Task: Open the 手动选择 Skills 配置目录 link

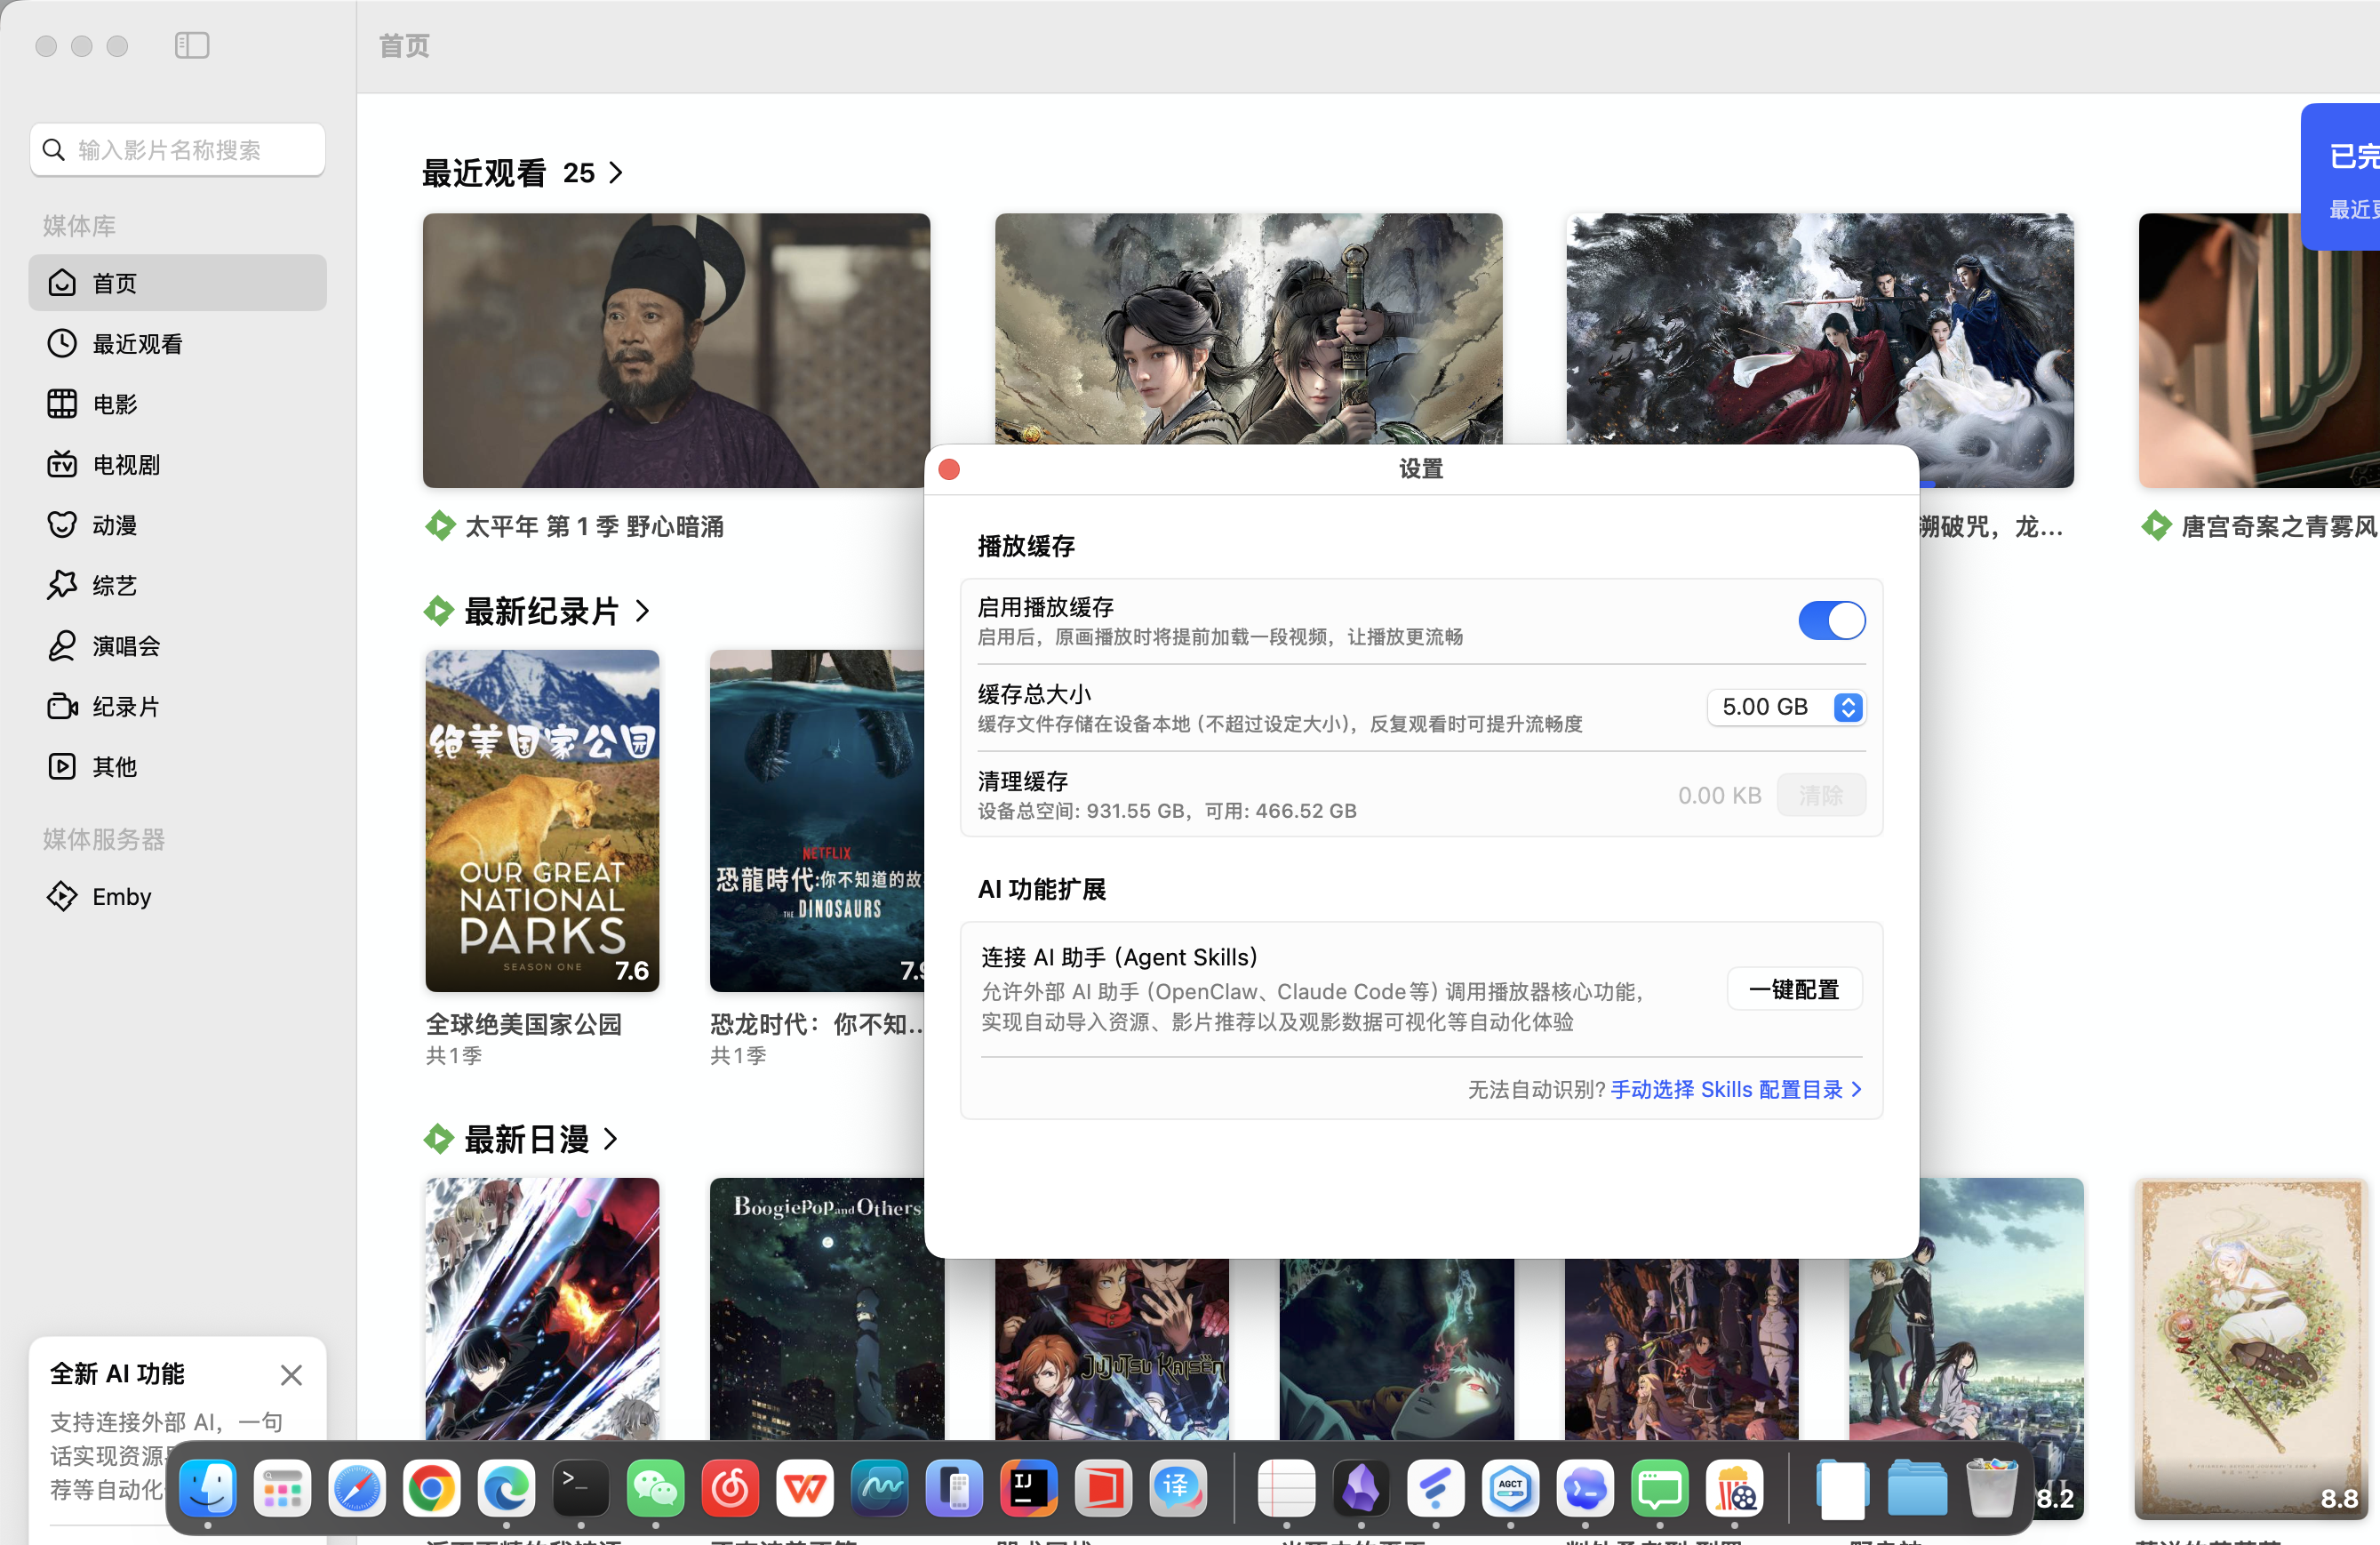Action: 1736,1089
